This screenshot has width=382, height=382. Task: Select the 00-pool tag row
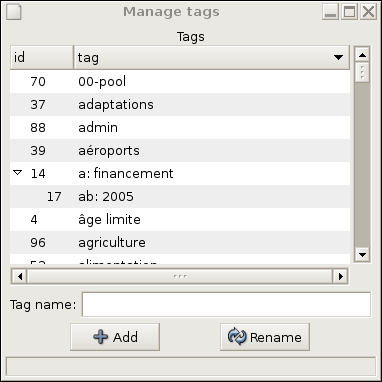[x=180, y=81]
